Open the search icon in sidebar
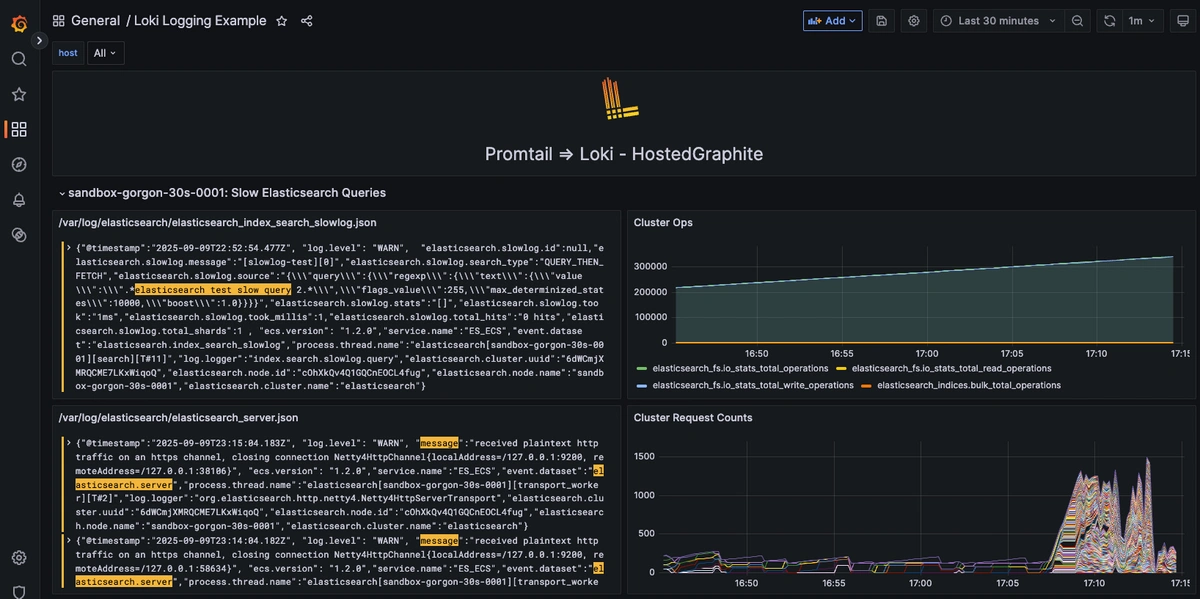The width and height of the screenshot is (1200, 599). pos(19,59)
